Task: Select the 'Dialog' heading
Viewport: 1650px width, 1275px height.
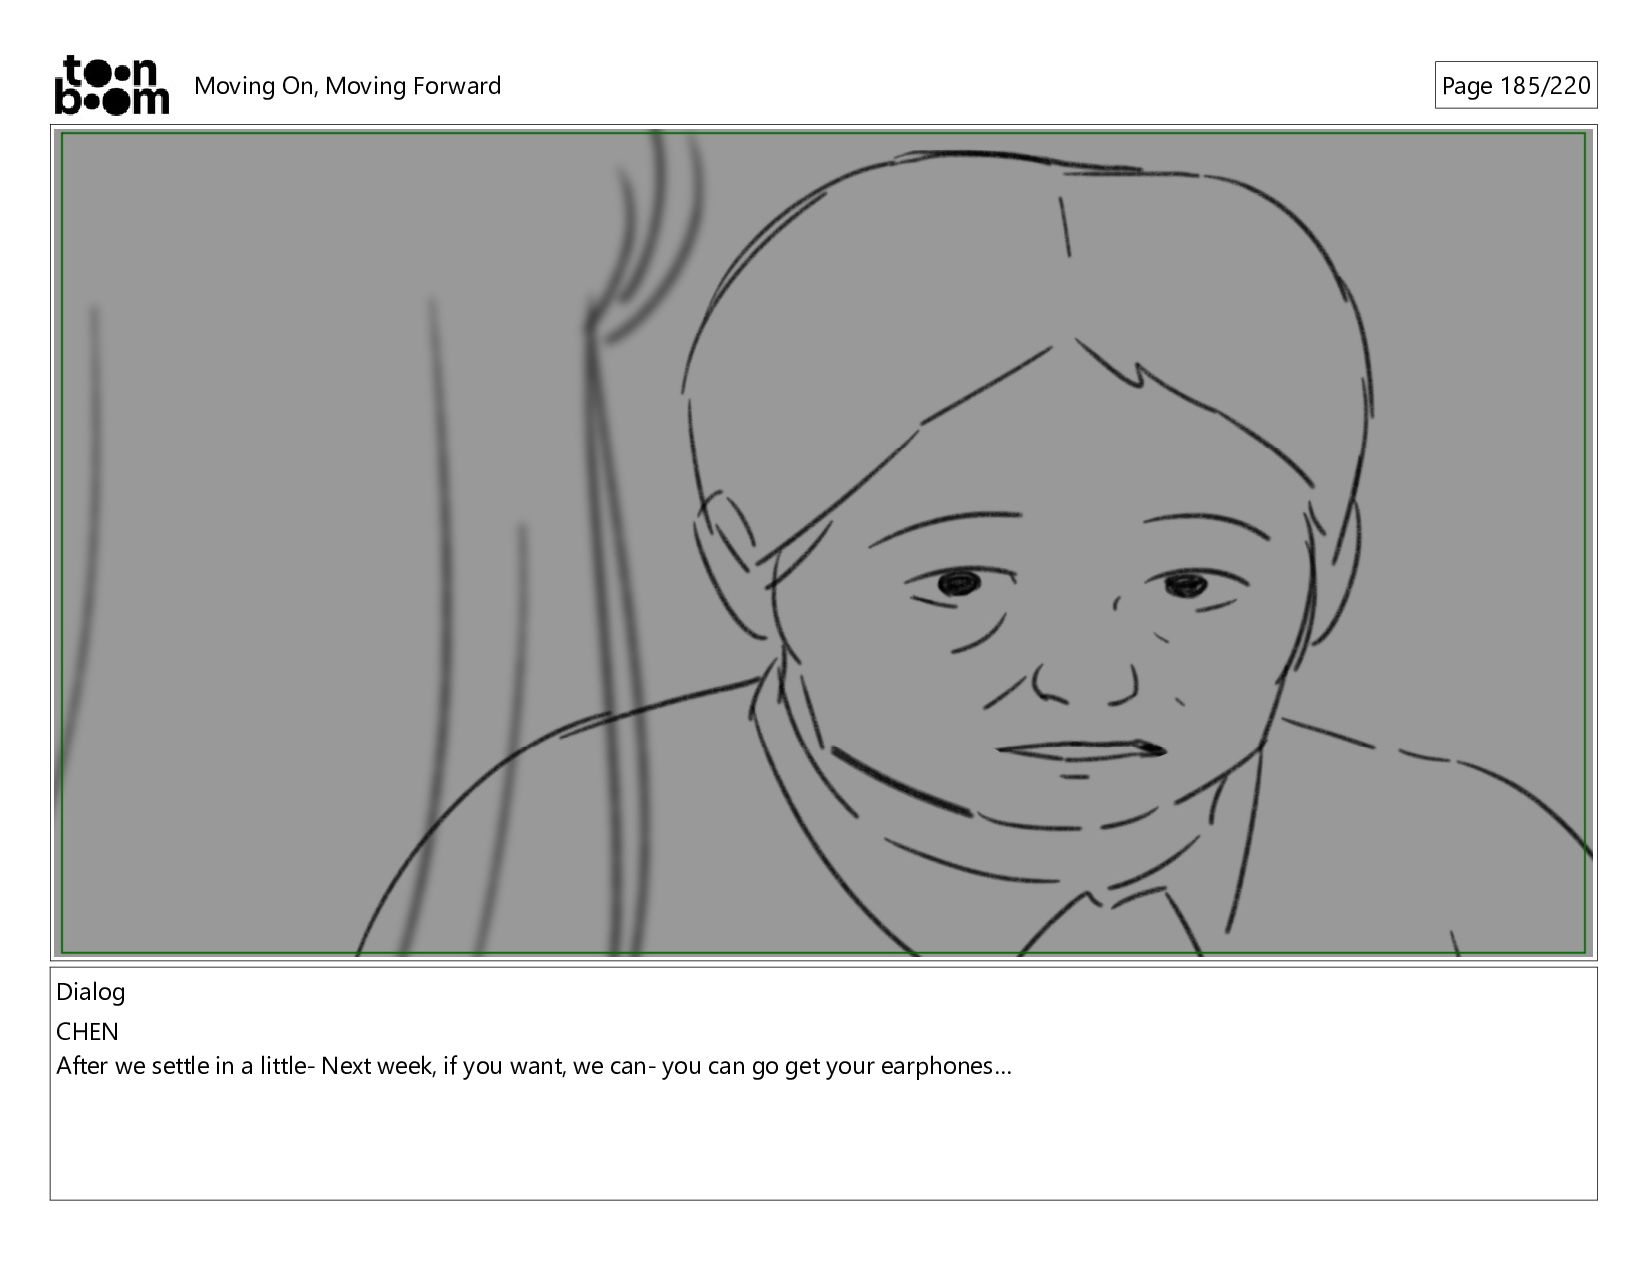Action: tap(91, 992)
